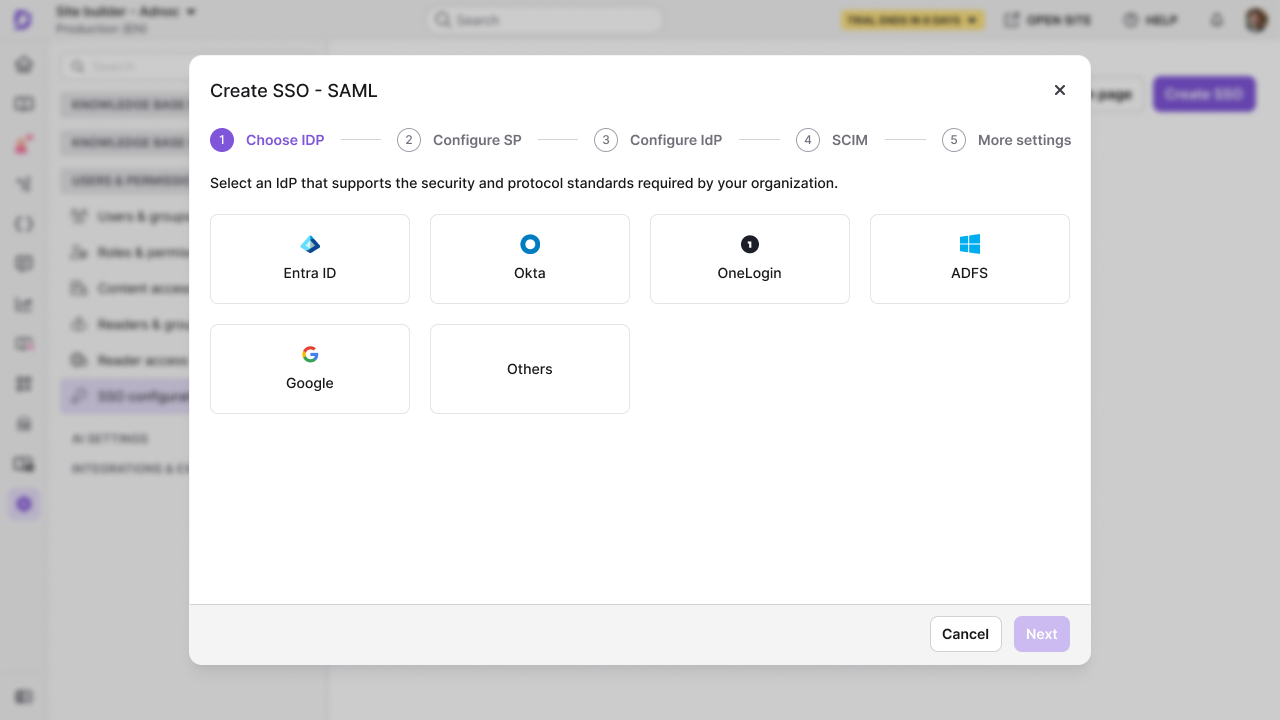Expand the Site builder project dropdown
Image resolution: width=1280 pixels, height=720 pixels.
126,12
